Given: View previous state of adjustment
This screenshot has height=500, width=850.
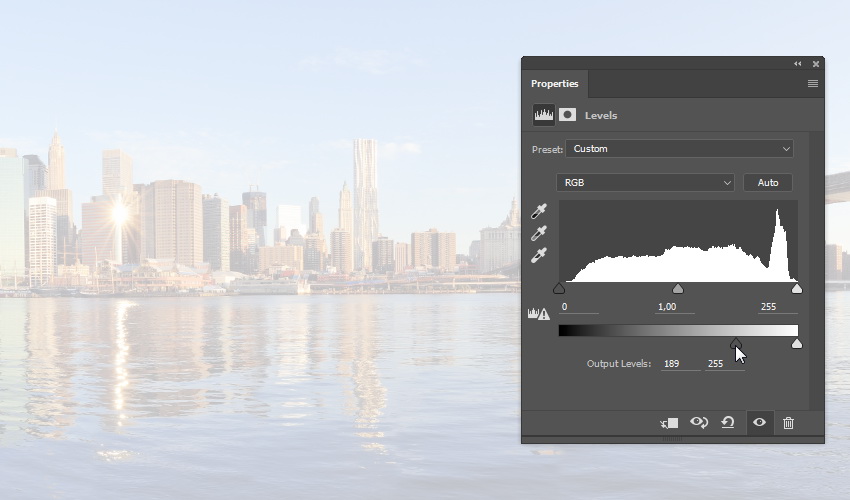Looking at the screenshot, I should coord(699,422).
